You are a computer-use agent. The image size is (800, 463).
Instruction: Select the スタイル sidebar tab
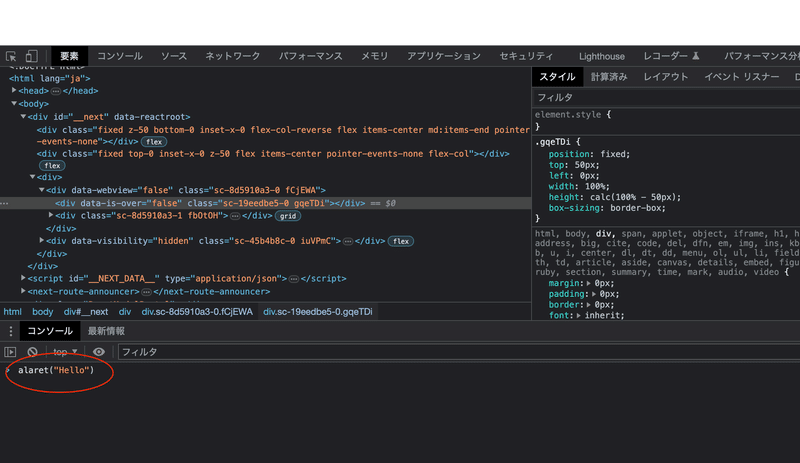pos(557,77)
